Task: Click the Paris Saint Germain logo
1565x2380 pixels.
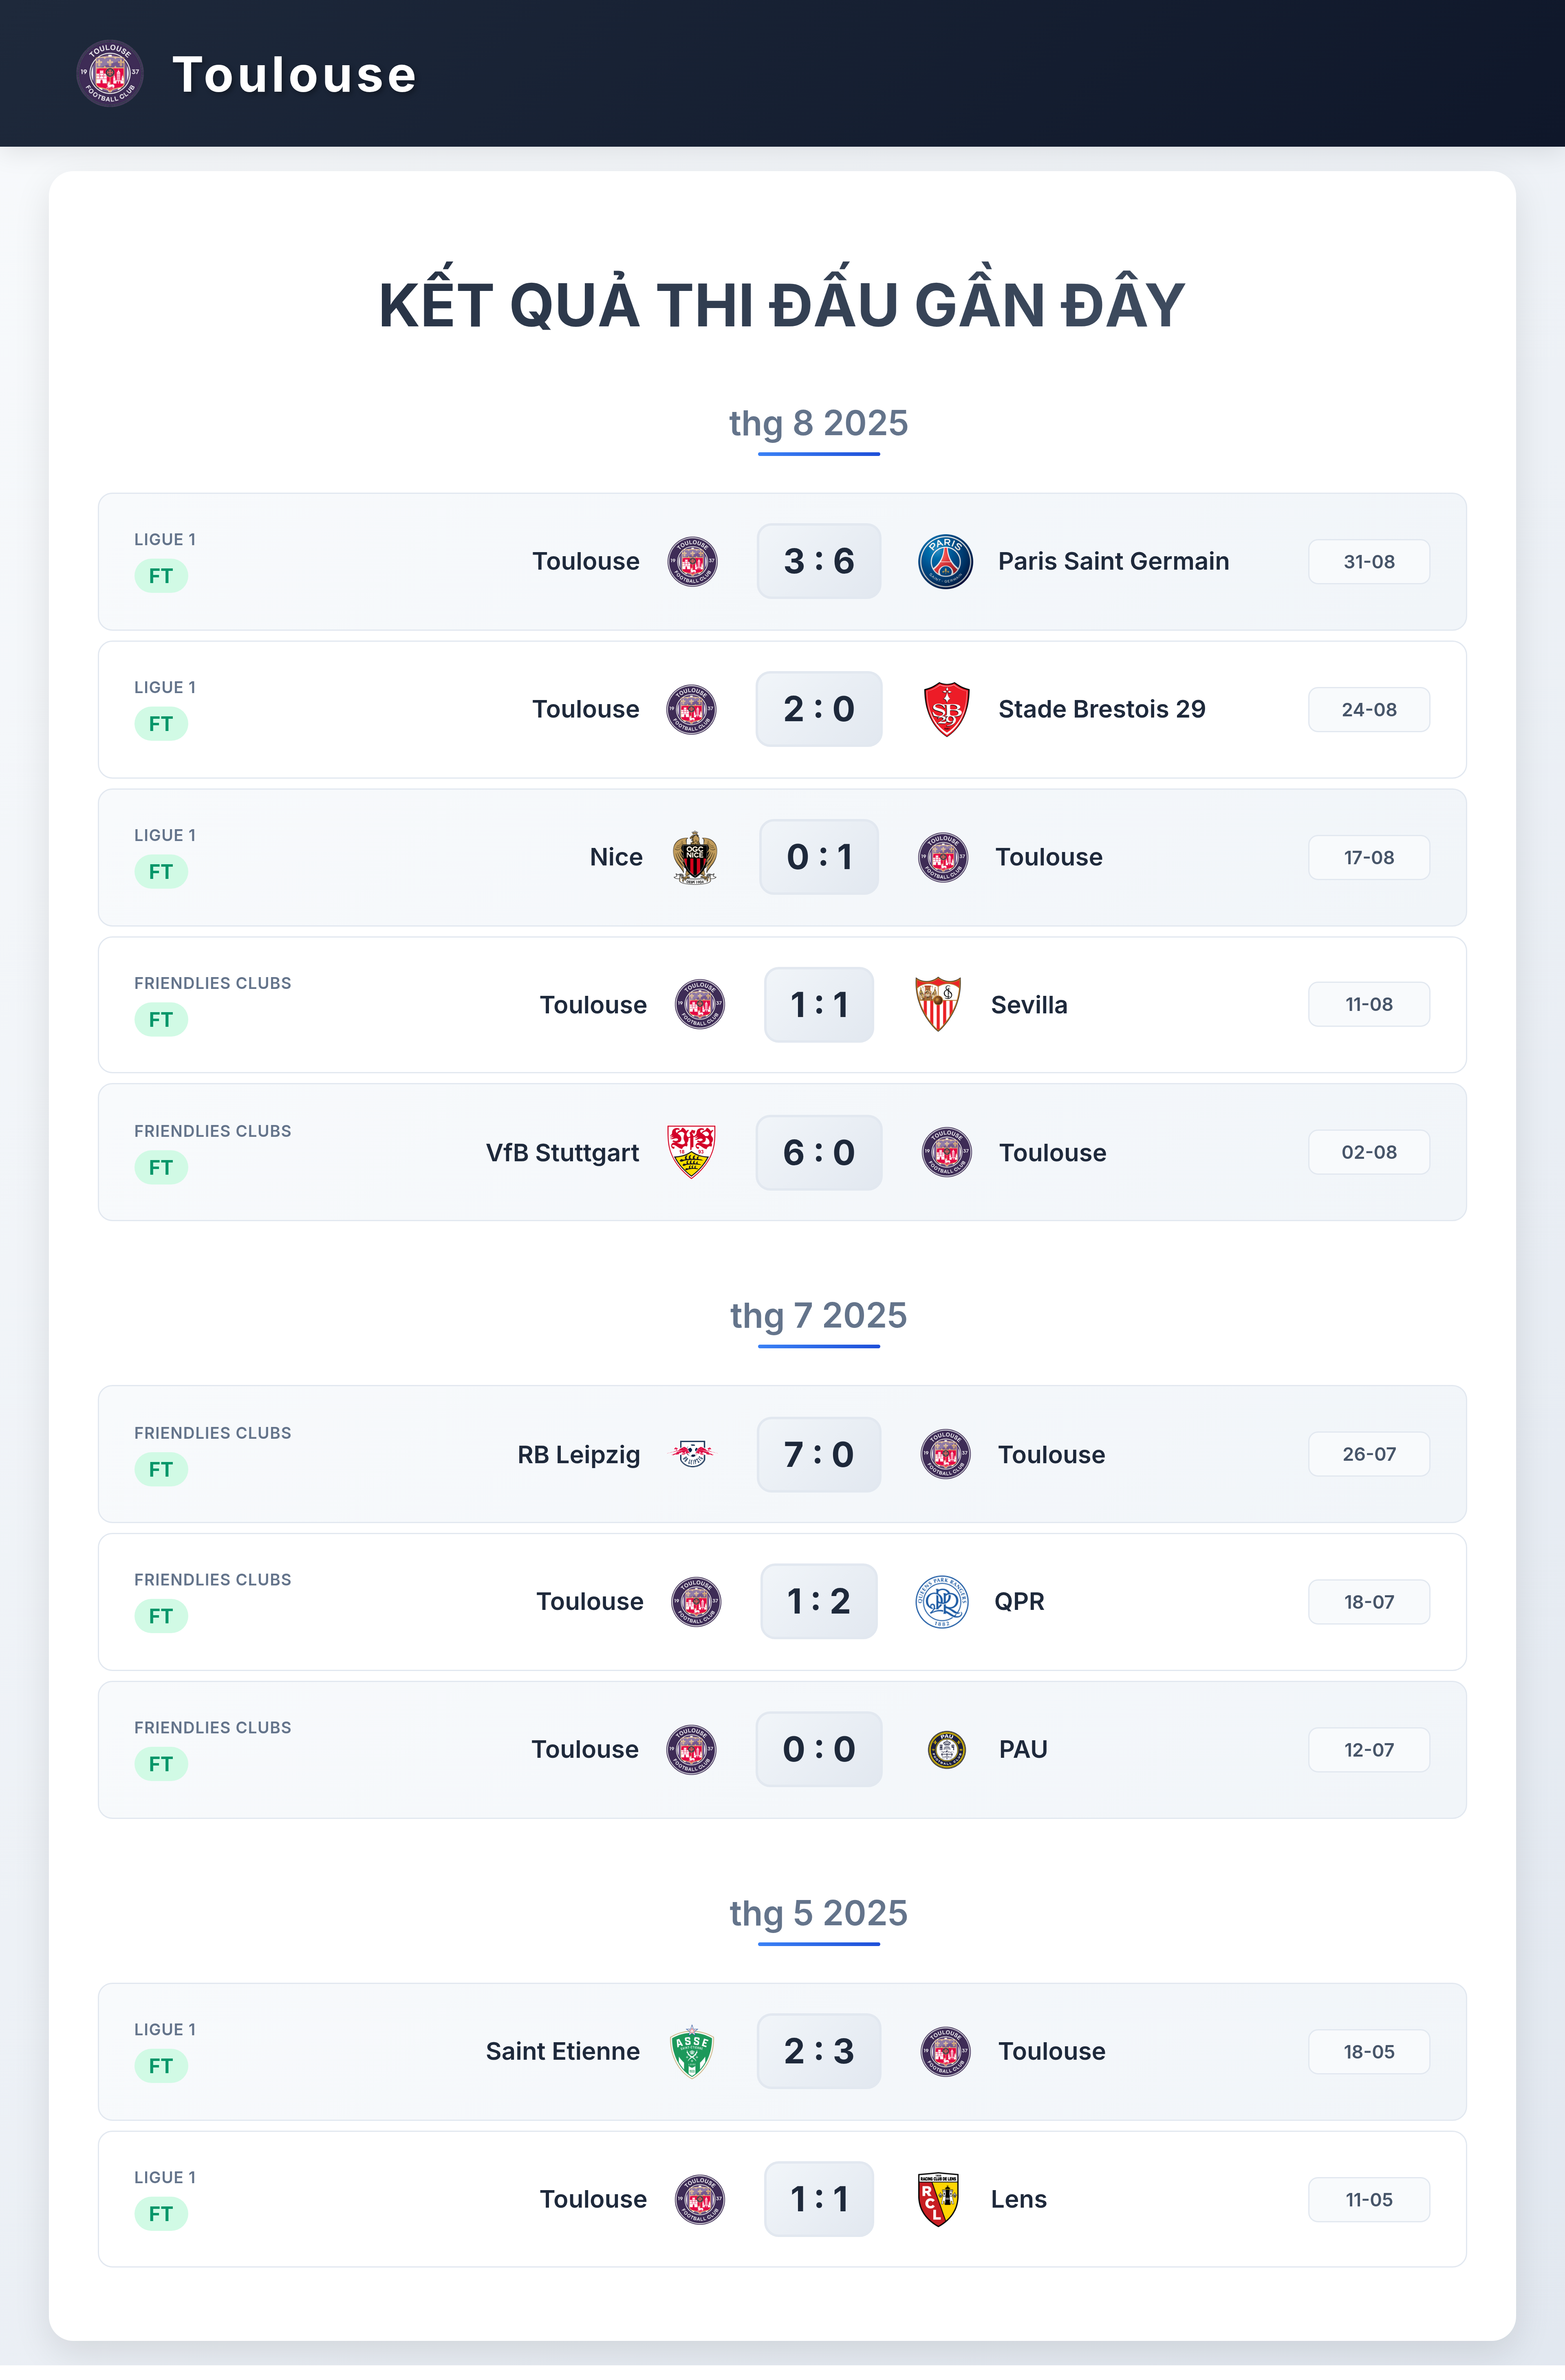Action: click(x=945, y=561)
